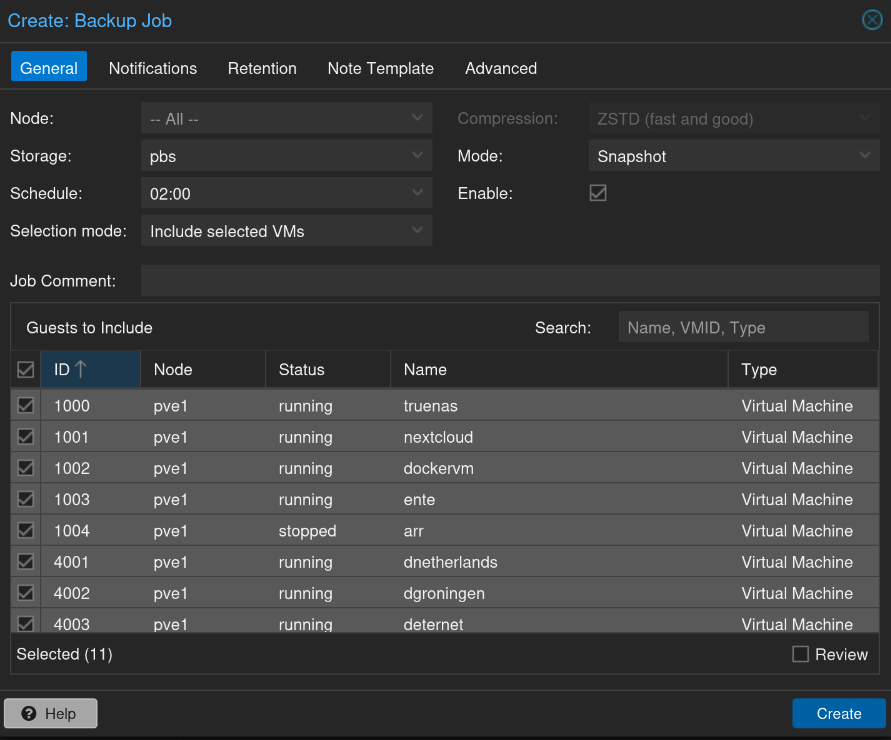Sort by the Node column header
The height and width of the screenshot is (740, 891).
pyautogui.click(x=203, y=369)
